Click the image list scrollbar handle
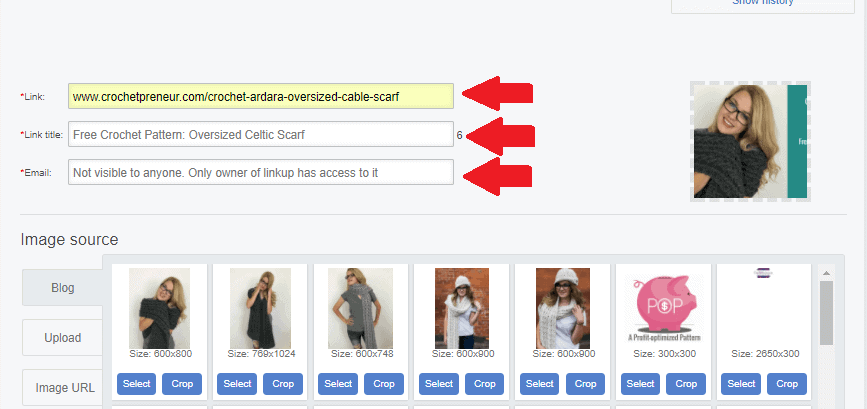 pos(826,313)
